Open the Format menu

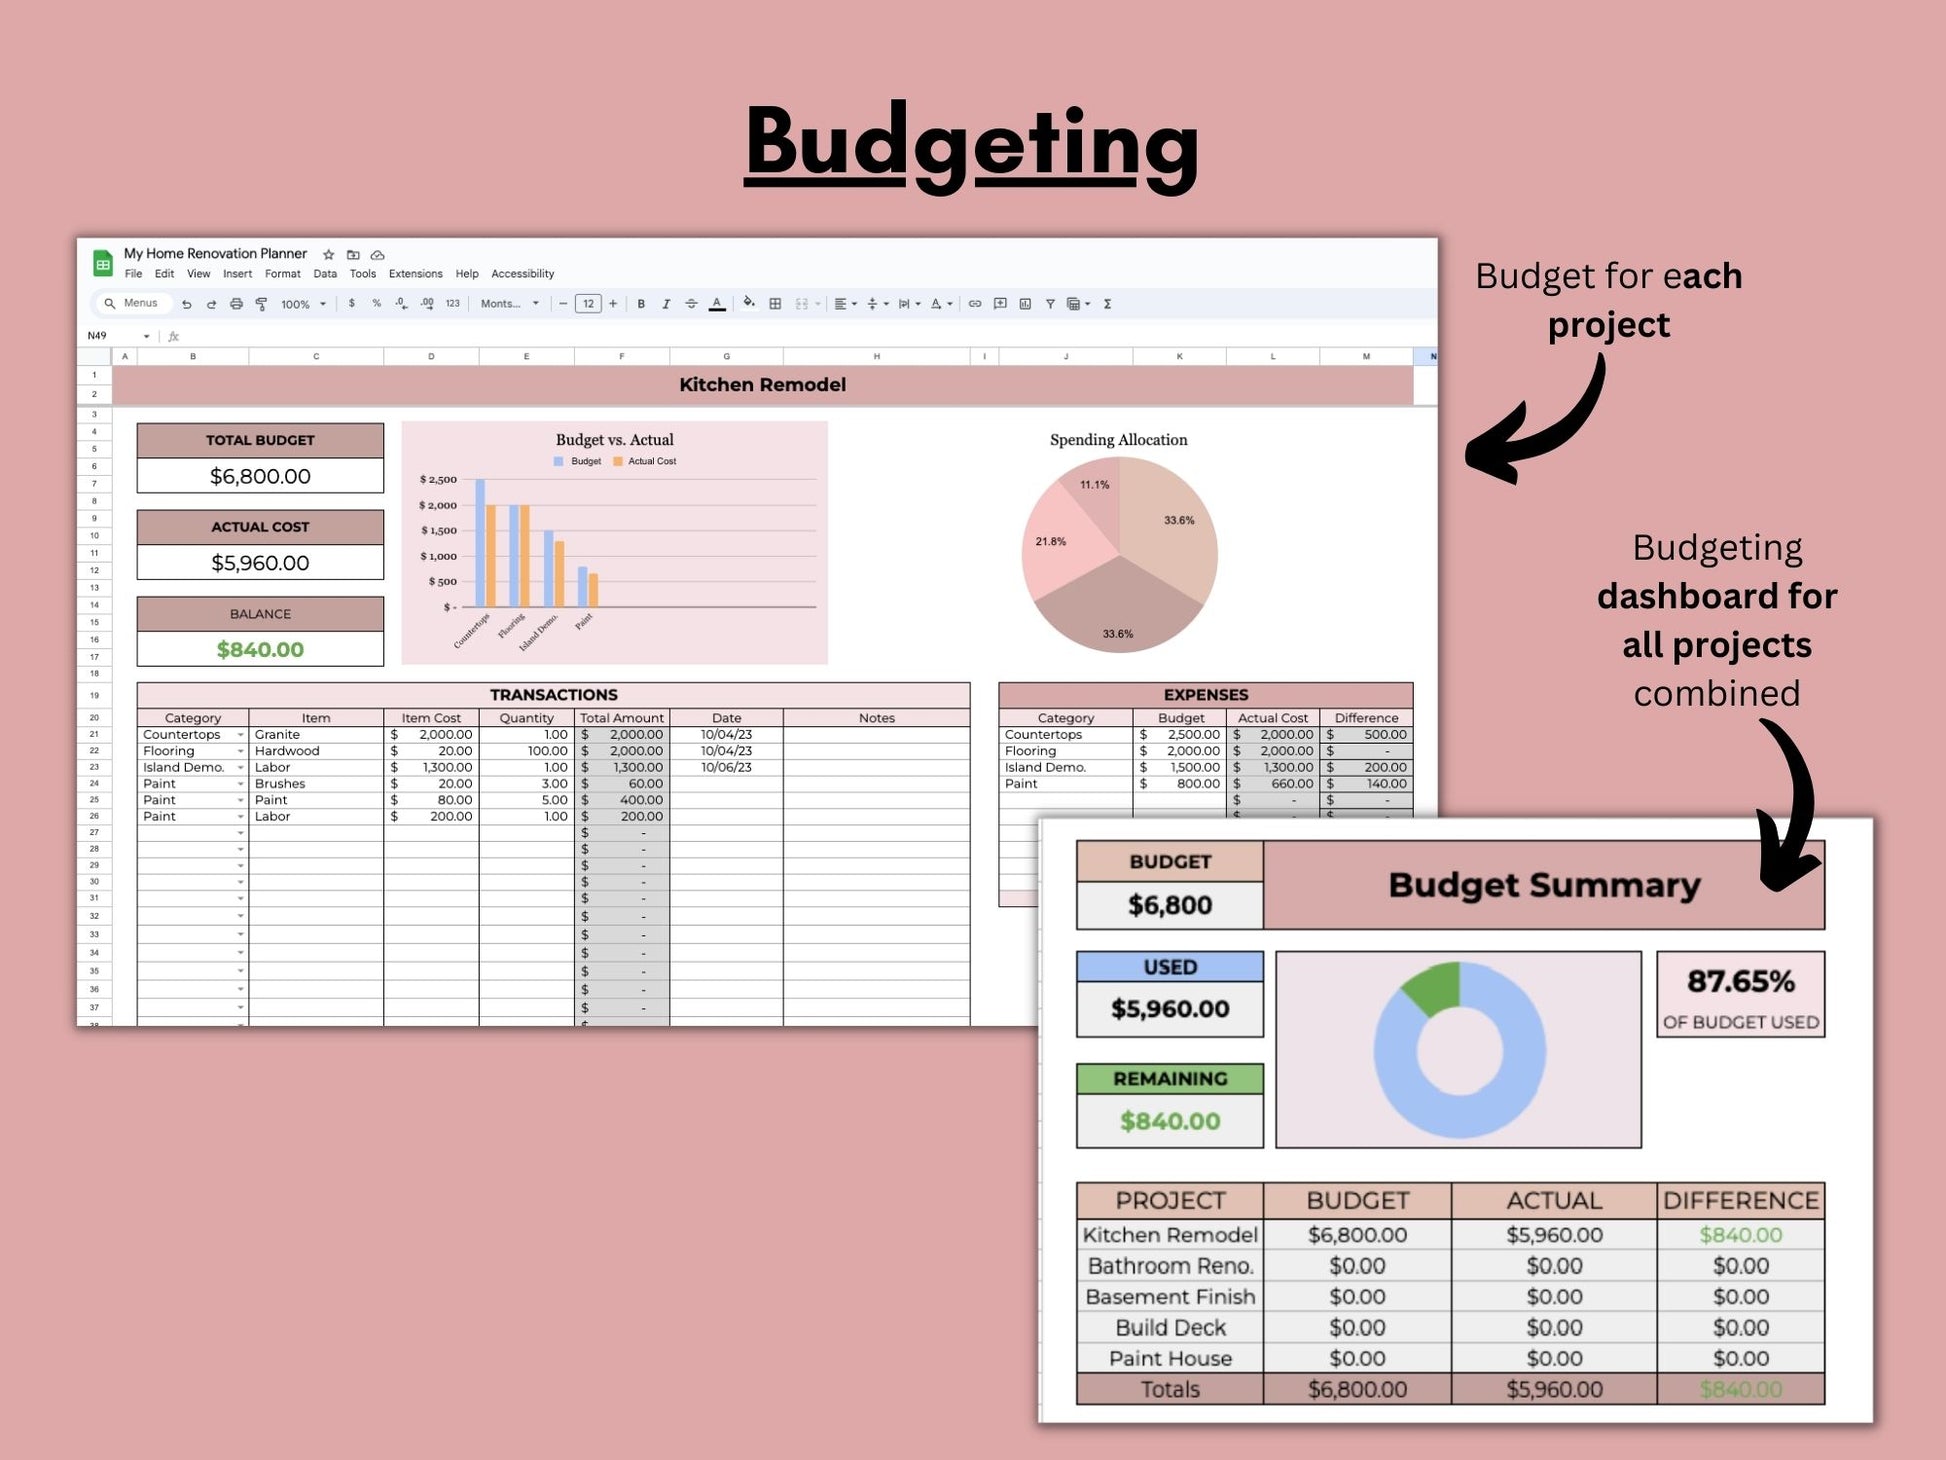[282, 274]
